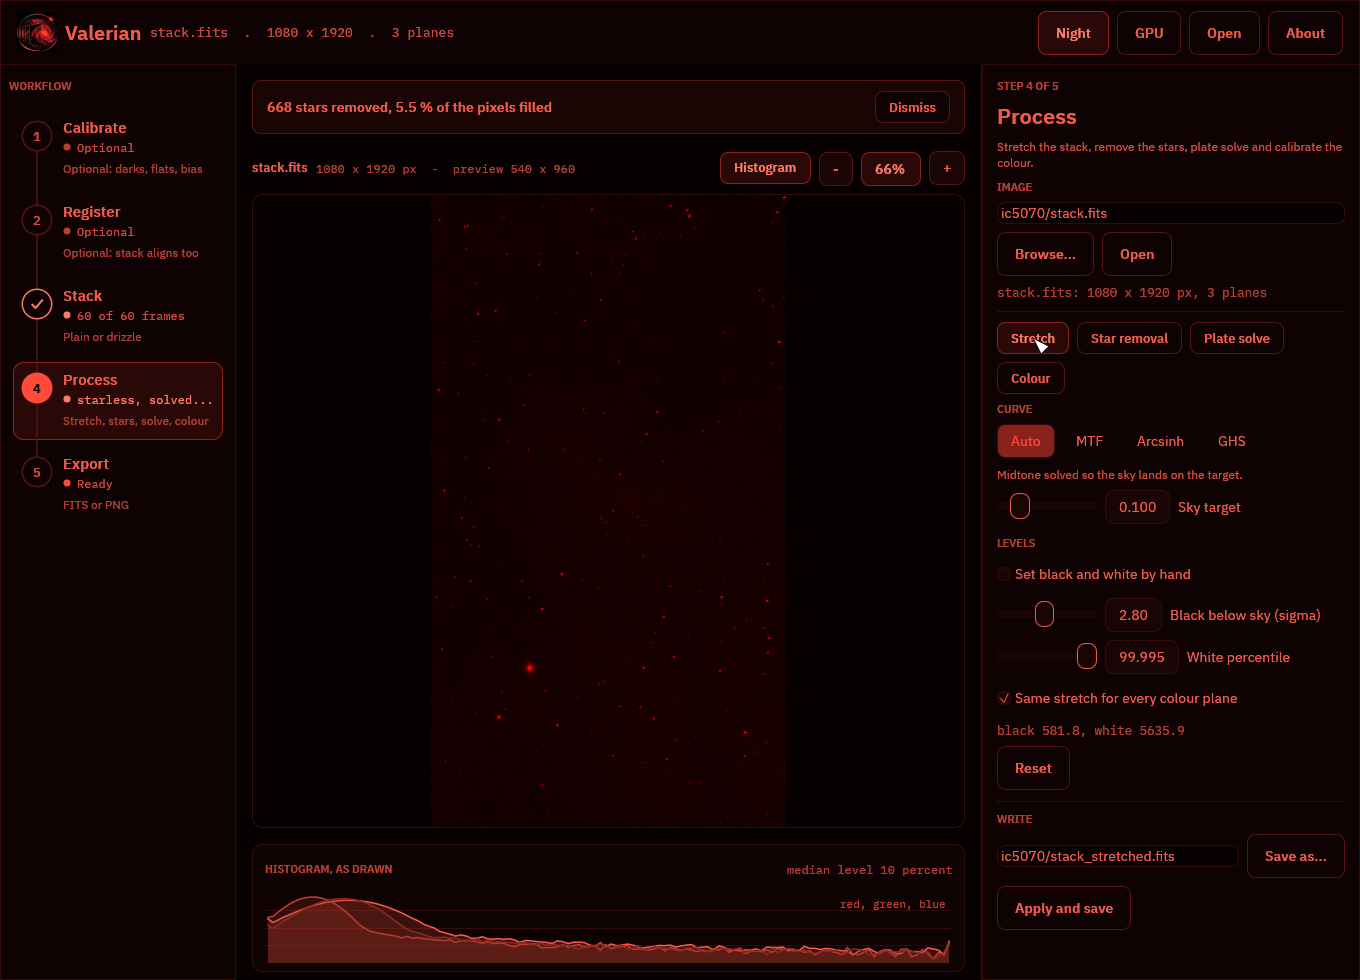This screenshot has width=1360, height=980.
Task: Reset the stretch settings
Action: point(1033,768)
